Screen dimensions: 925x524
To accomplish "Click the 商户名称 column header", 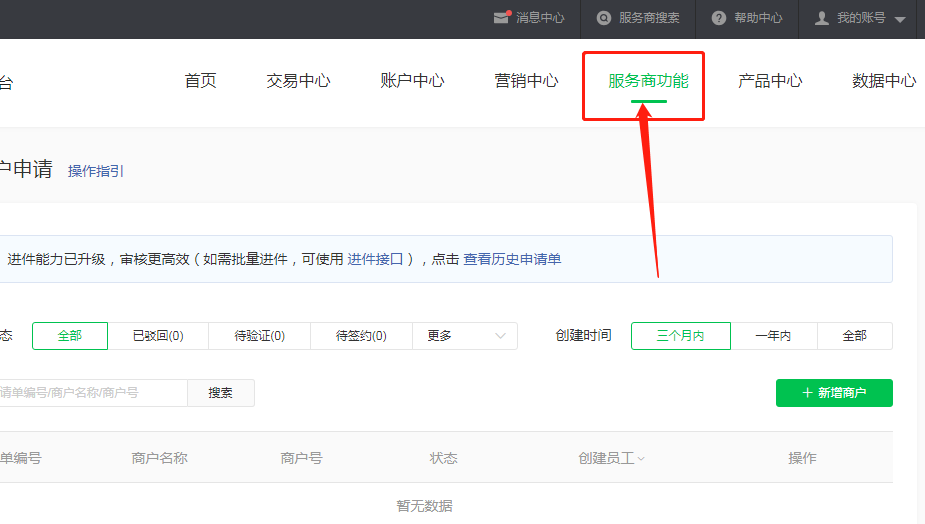I will [x=159, y=458].
